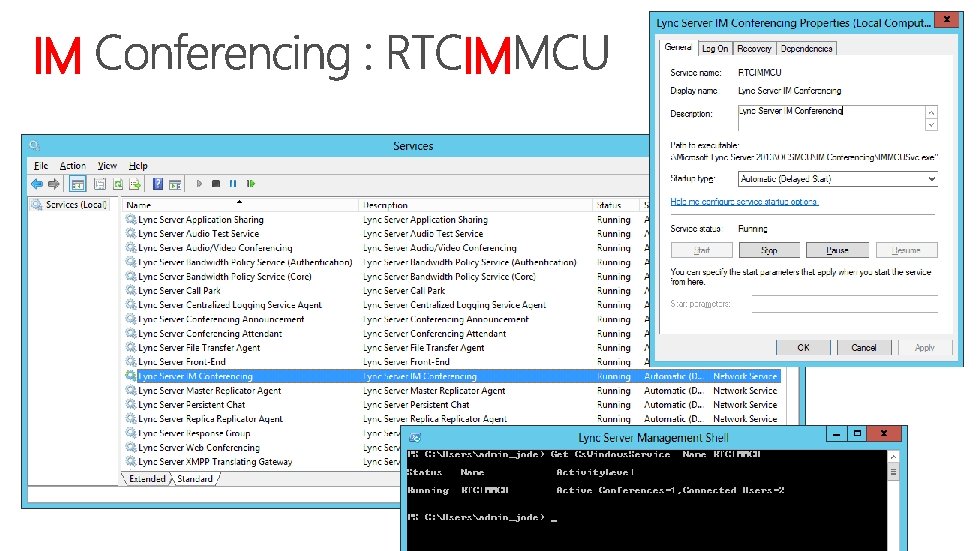Switch to the Extended view tab
Screen dimensions: 979x551
[x=147, y=479]
